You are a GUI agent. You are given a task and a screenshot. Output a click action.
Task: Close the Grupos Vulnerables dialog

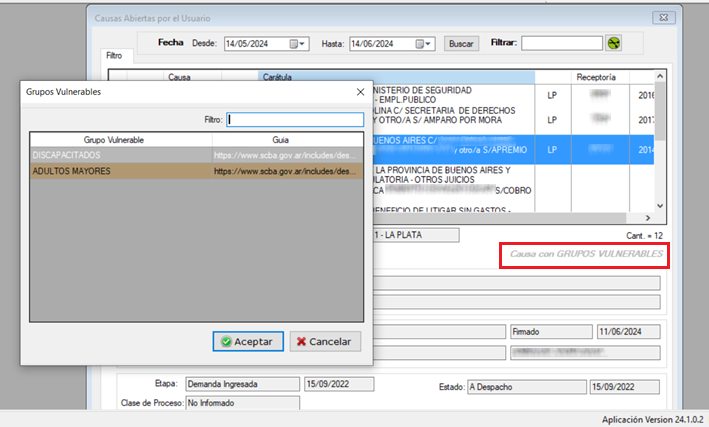coord(360,92)
